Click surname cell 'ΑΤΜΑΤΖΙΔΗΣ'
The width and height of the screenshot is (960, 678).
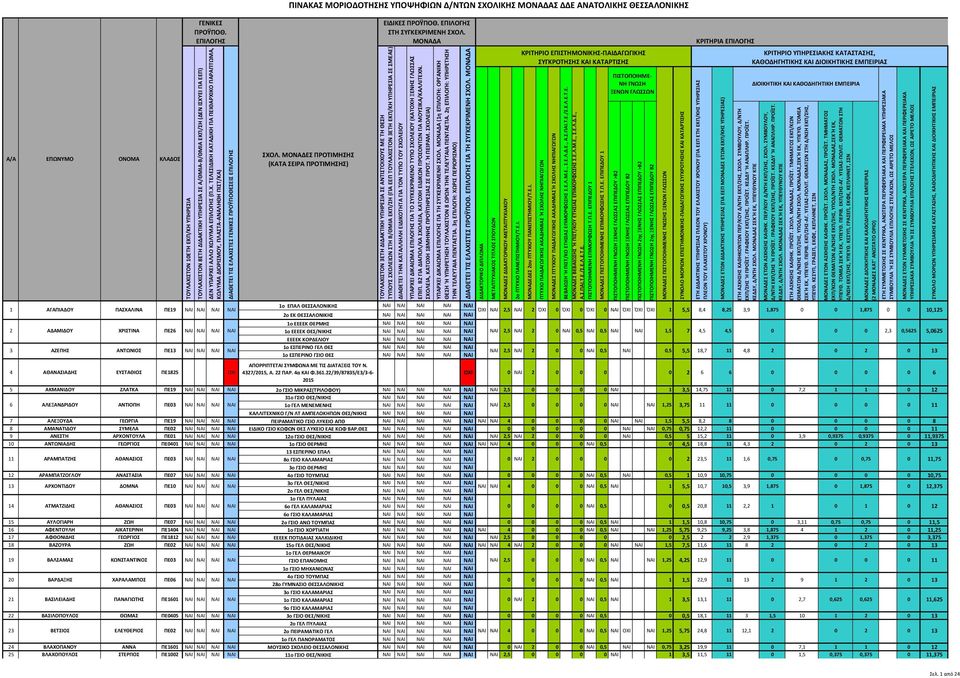tap(59, 506)
